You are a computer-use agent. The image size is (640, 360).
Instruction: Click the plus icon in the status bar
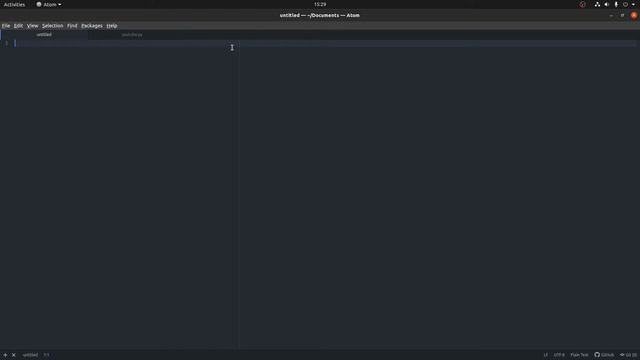pyautogui.click(x=5, y=355)
